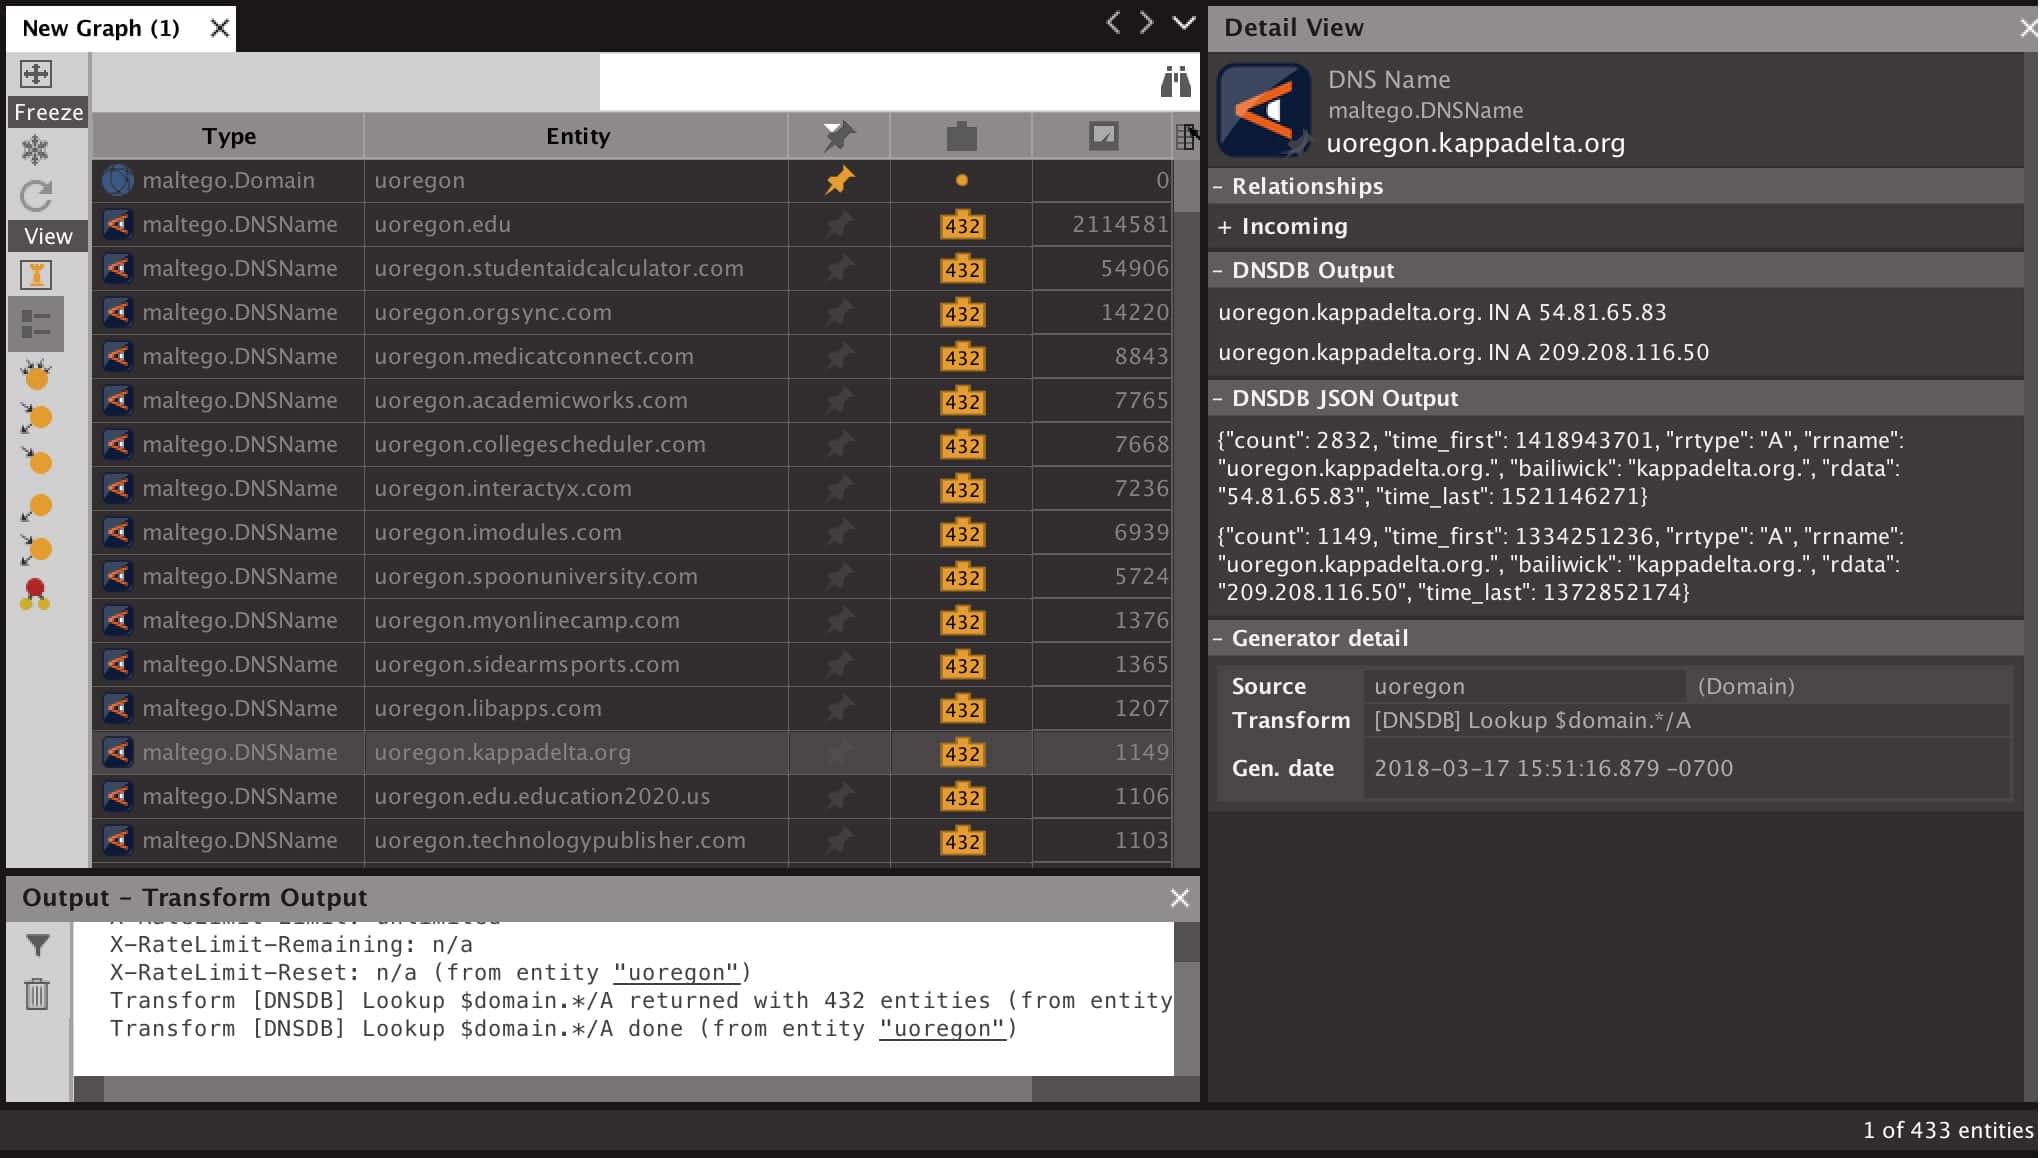Click the trash icon to clear transform output
Image resolution: width=2040 pixels, height=1158 pixels.
coord(37,994)
